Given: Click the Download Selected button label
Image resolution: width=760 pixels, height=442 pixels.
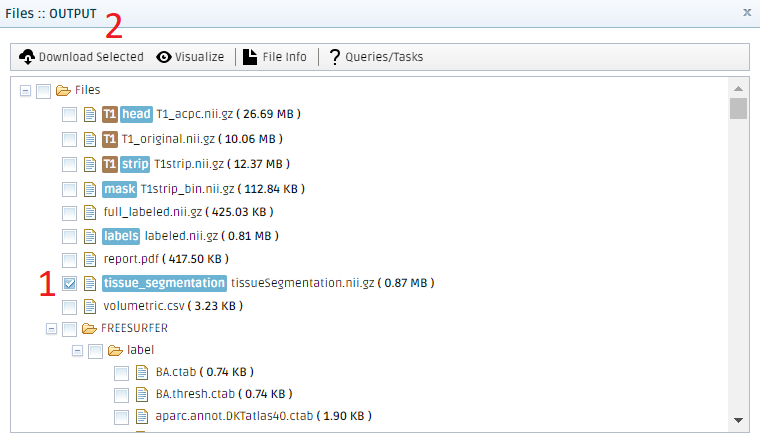Looking at the screenshot, I should pos(91,57).
